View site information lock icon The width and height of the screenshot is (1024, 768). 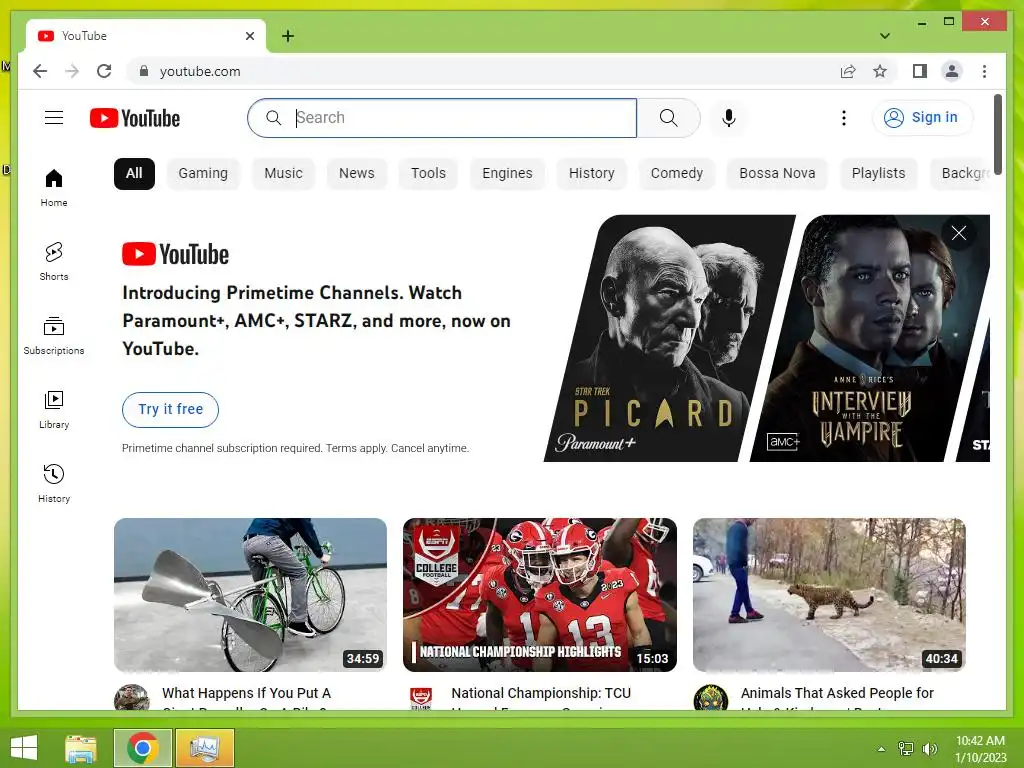tap(144, 71)
